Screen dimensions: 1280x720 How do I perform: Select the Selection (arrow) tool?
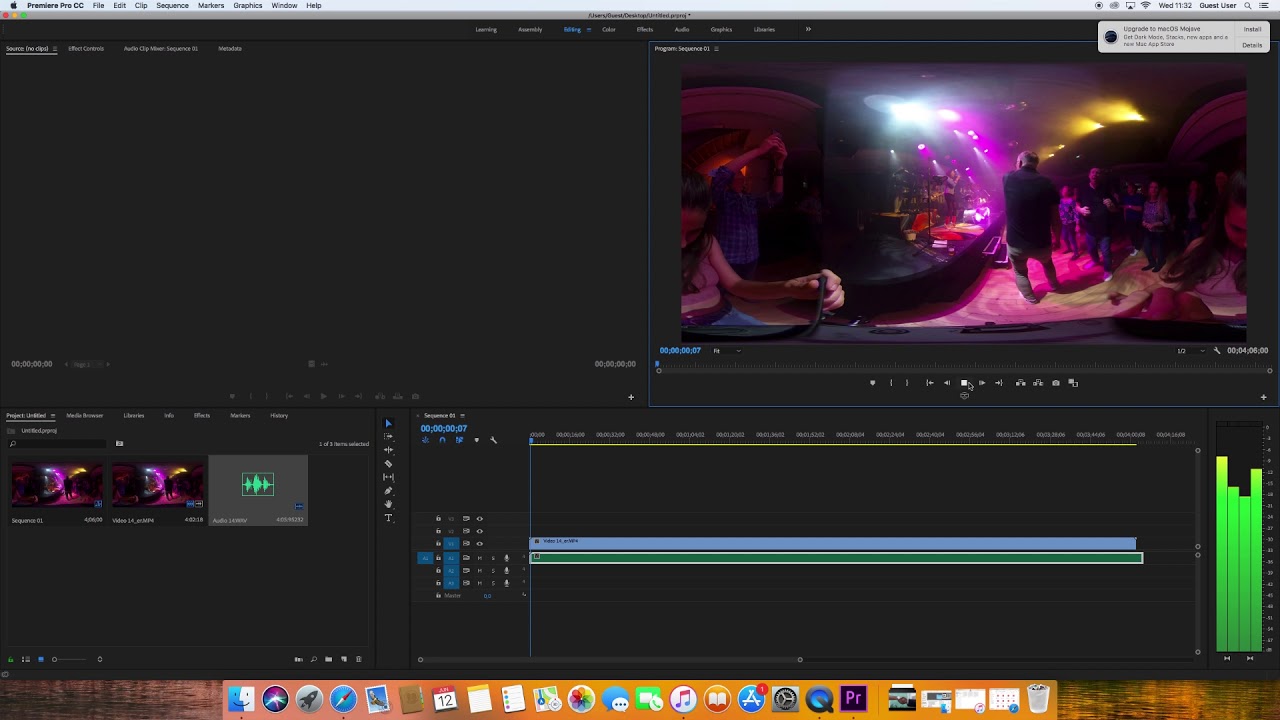[x=388, y=423]
